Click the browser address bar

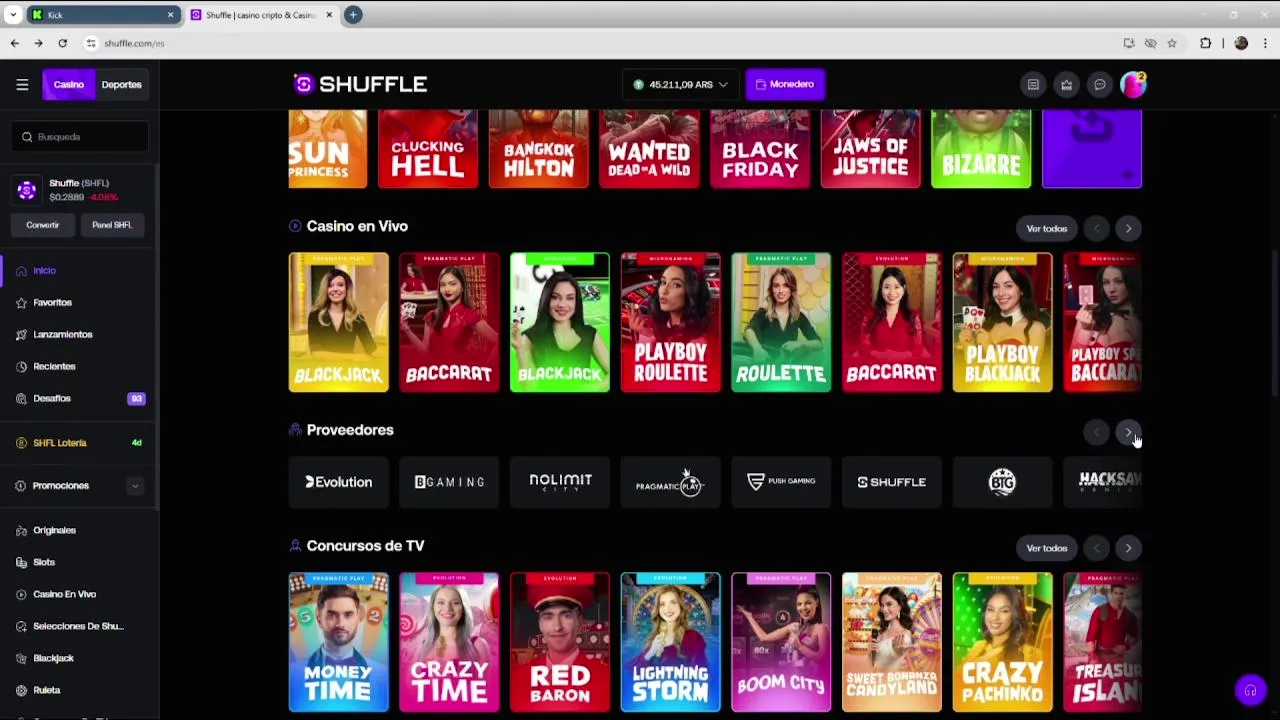(x=600, y=43)
